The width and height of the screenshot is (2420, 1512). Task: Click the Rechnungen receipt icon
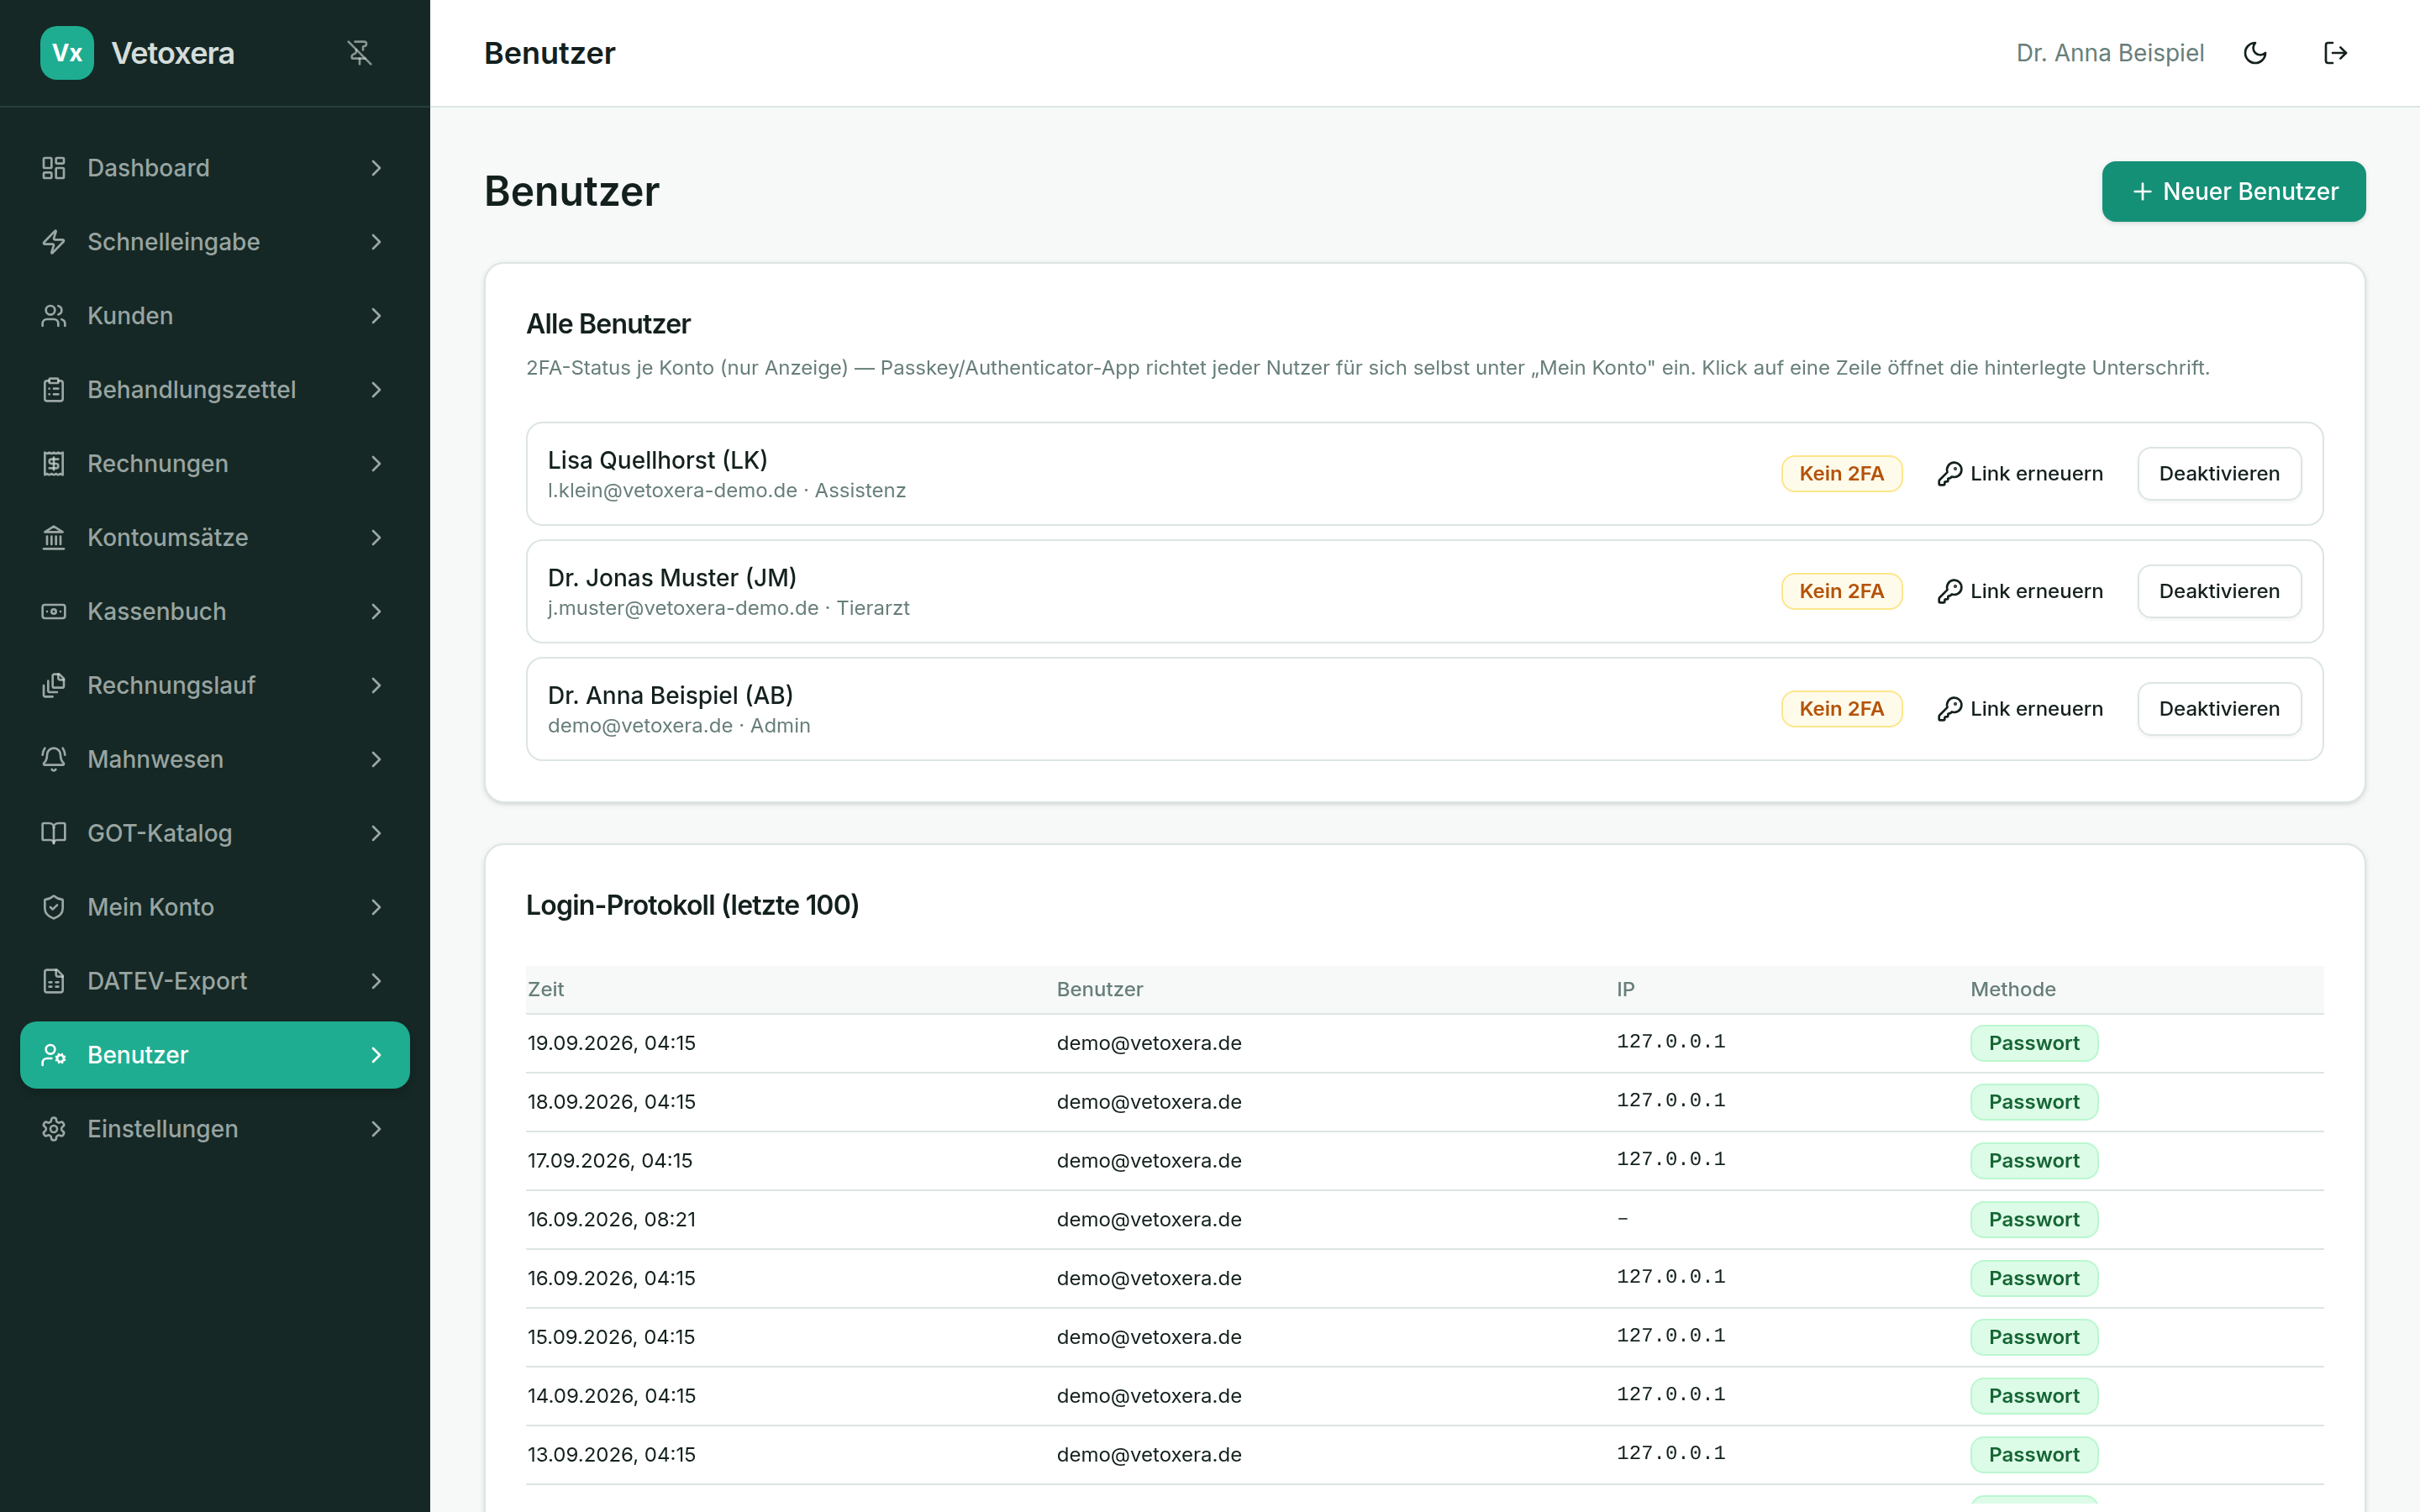point(54,464)
